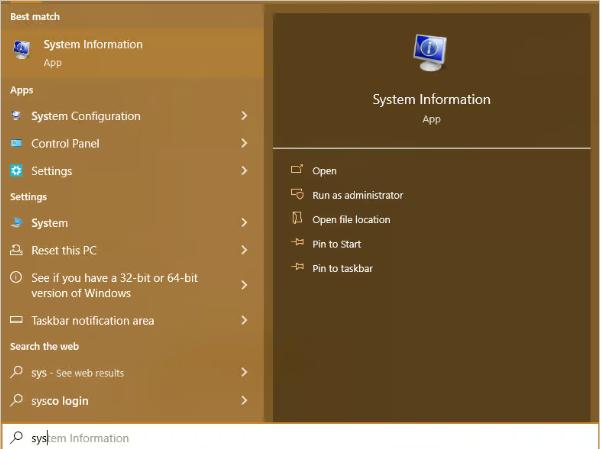Open the Reset this PC setting
601x449 pixels.
click(x=133, y=250)
